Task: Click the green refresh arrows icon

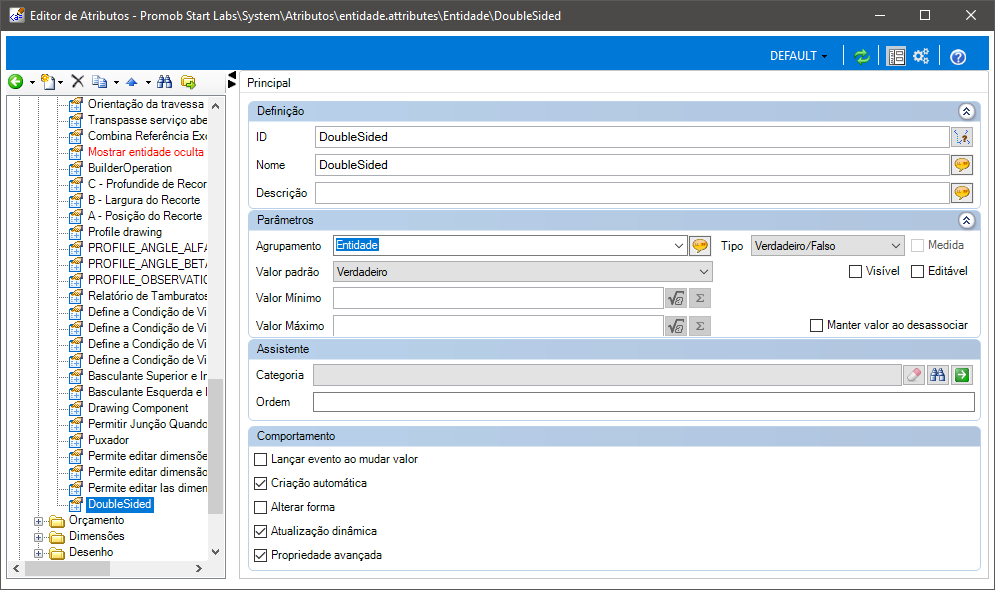Action: click(861, 57)
